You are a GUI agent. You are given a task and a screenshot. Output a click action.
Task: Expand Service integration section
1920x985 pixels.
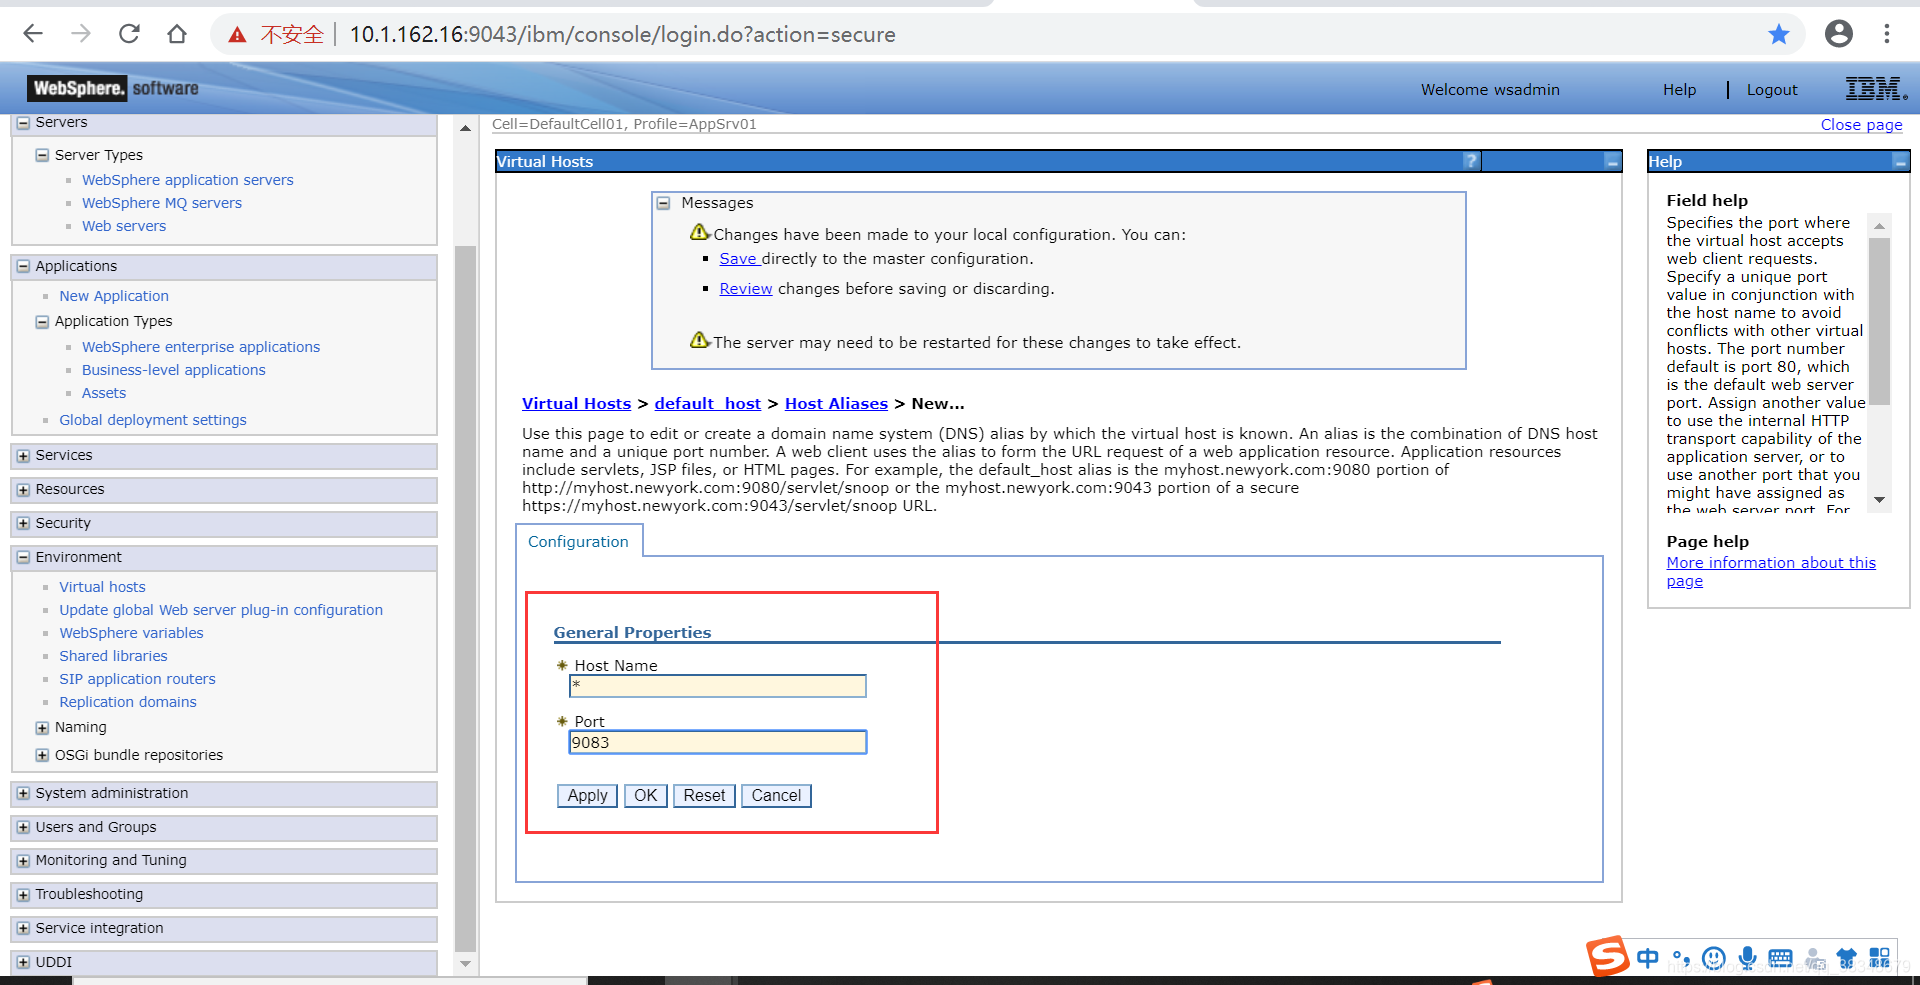pos(23,929)
